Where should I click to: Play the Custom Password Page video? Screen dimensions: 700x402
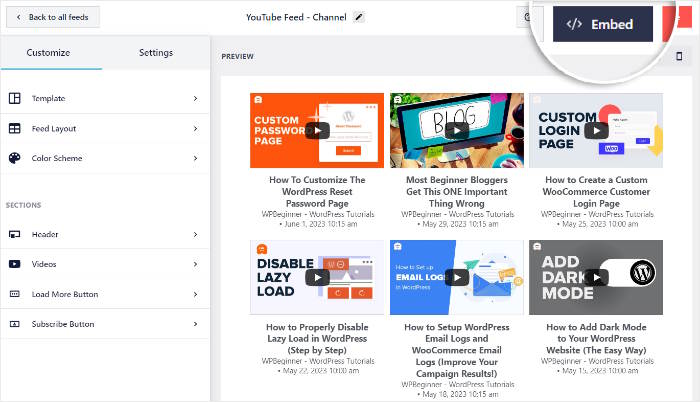[x=317, y=130]
